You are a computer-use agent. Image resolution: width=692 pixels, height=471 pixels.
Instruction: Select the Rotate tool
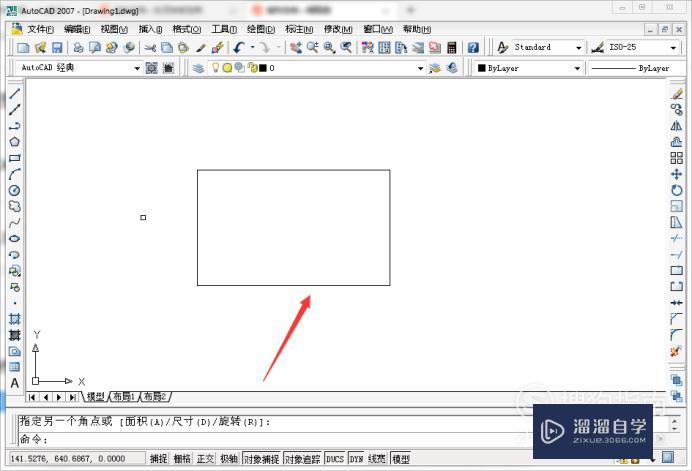[677, 190]
